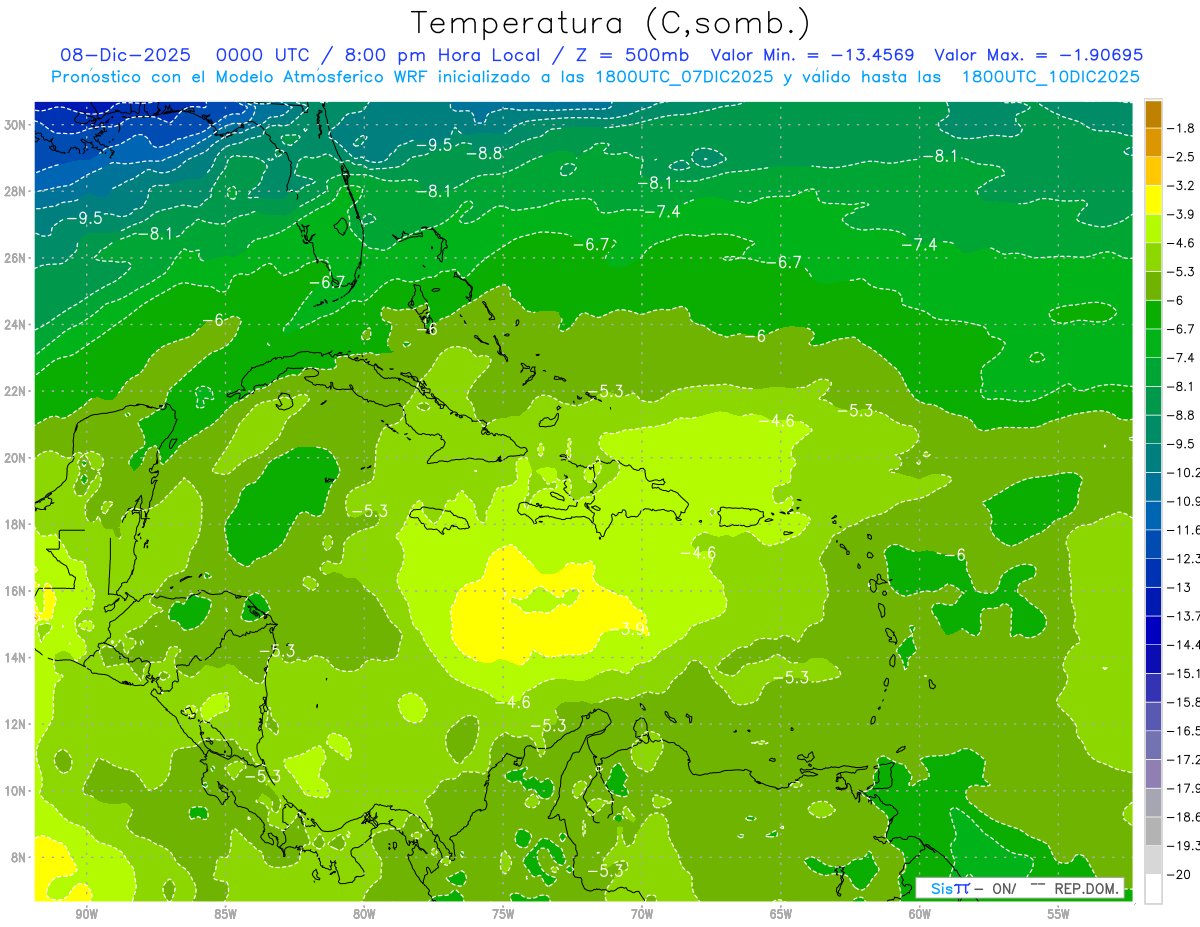Click the white bottom swatch below -20
The width and height of the screenshot is (1200, 927).
(1154, 889)
